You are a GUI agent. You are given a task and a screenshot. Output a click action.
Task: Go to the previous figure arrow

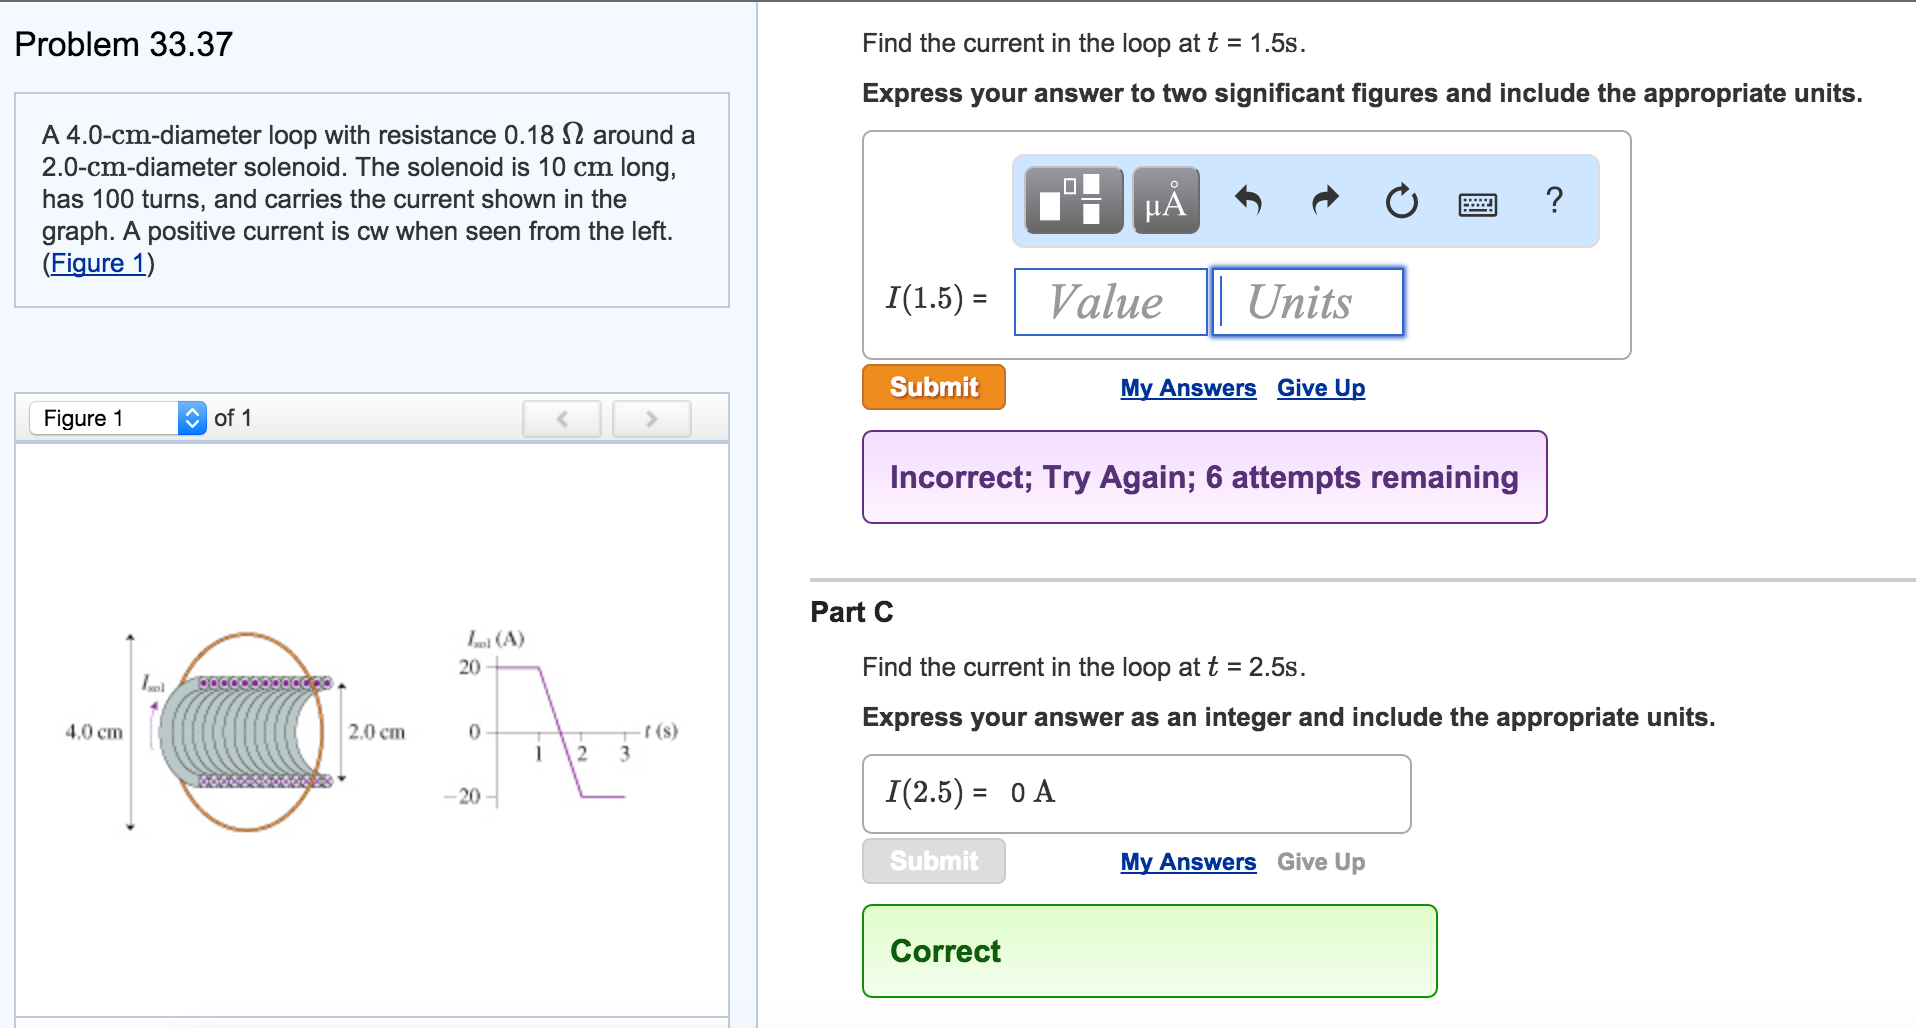click(x=562, y=419)
